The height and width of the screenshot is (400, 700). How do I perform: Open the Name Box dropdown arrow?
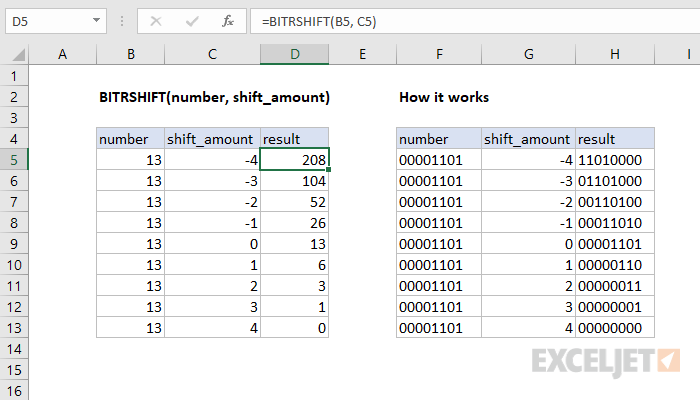[x=96, y=21]
